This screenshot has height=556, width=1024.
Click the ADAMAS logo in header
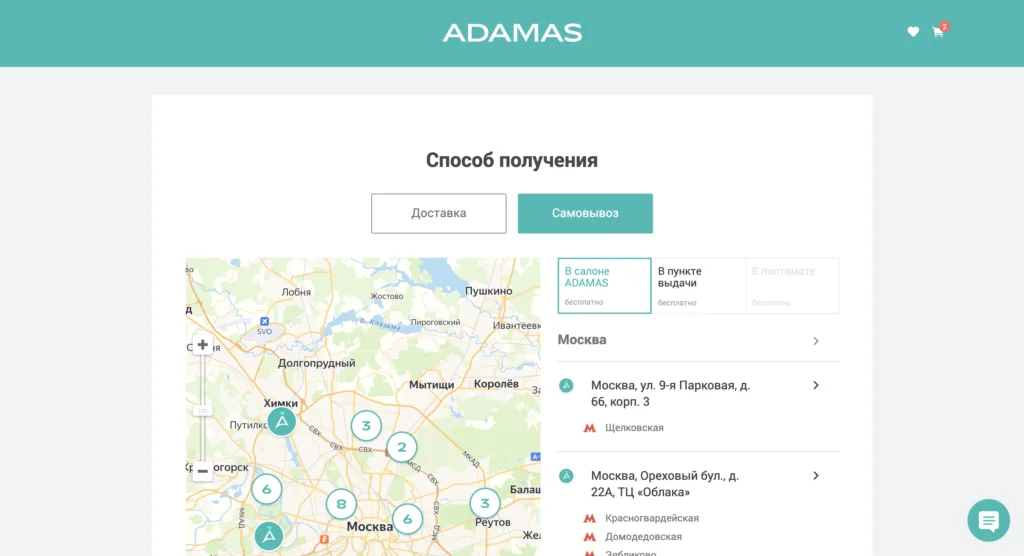pos(512,33)
